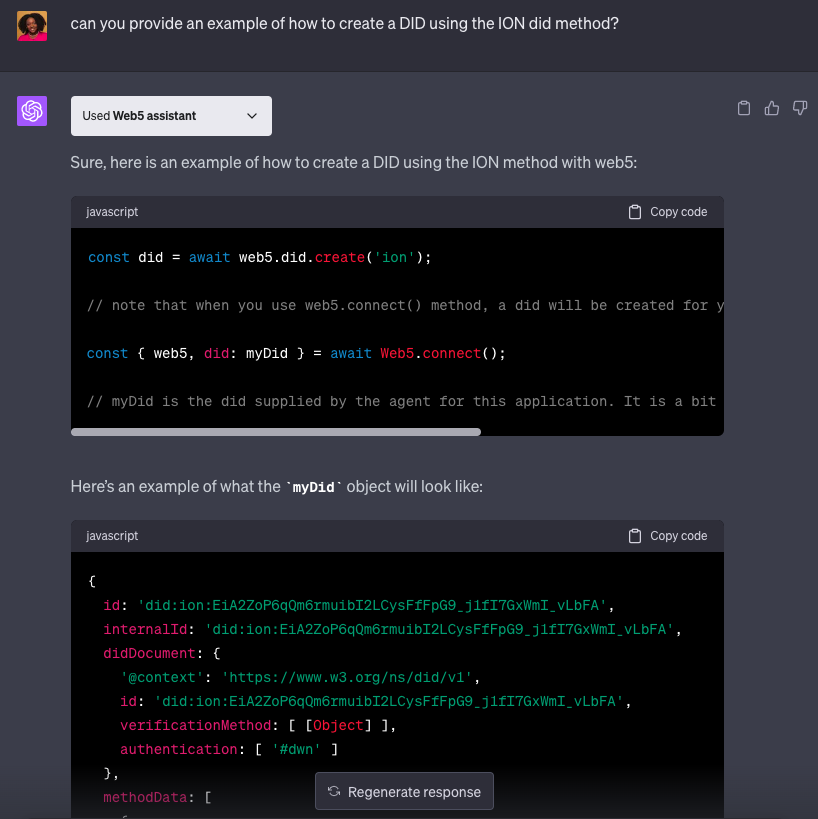Screen dimensions: 818x819
Task: Click the comment starting '// note that when'
Action: coord(405,306)
